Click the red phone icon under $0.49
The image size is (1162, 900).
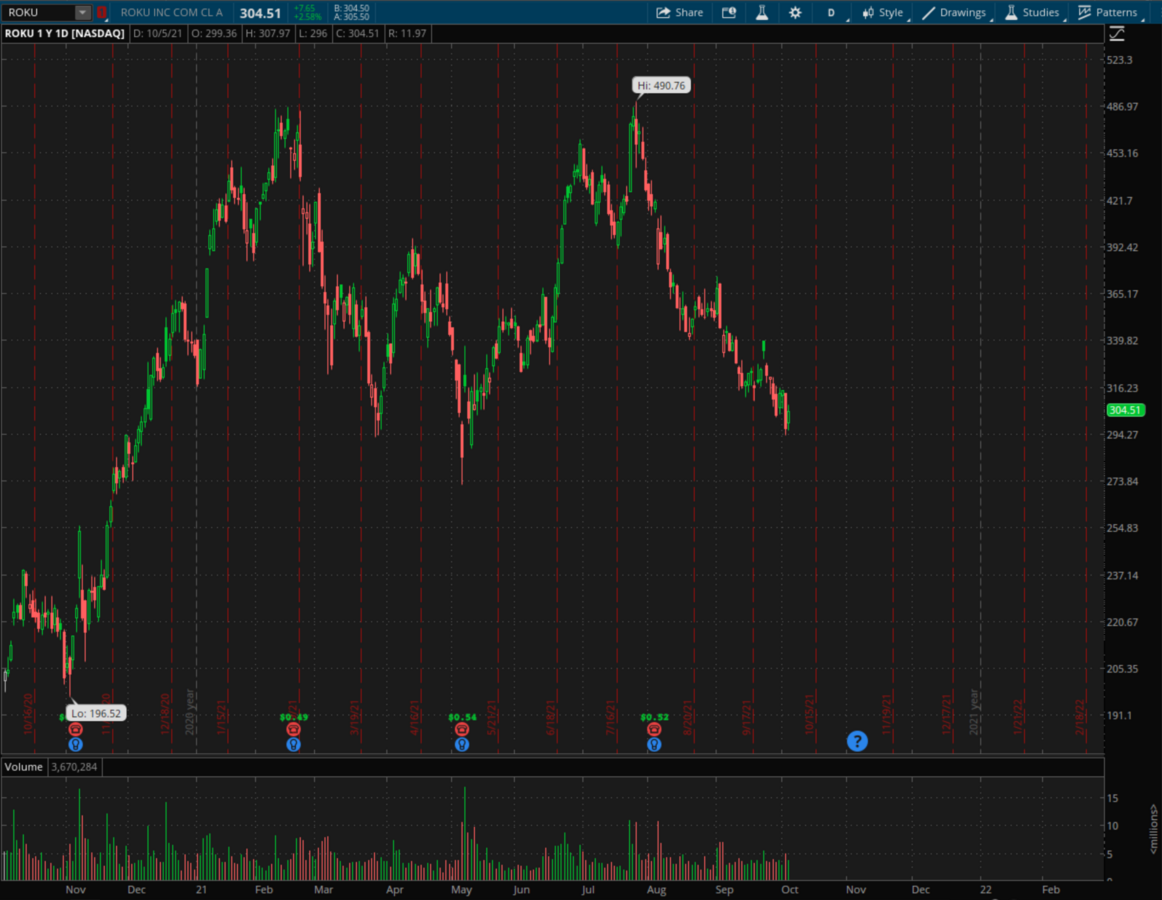click(293, 729)
